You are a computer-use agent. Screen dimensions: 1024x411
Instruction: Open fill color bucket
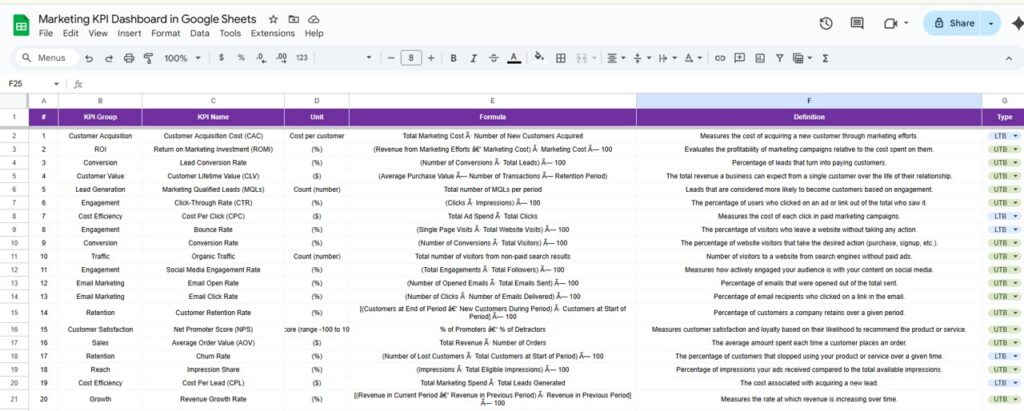click(539, 58)
